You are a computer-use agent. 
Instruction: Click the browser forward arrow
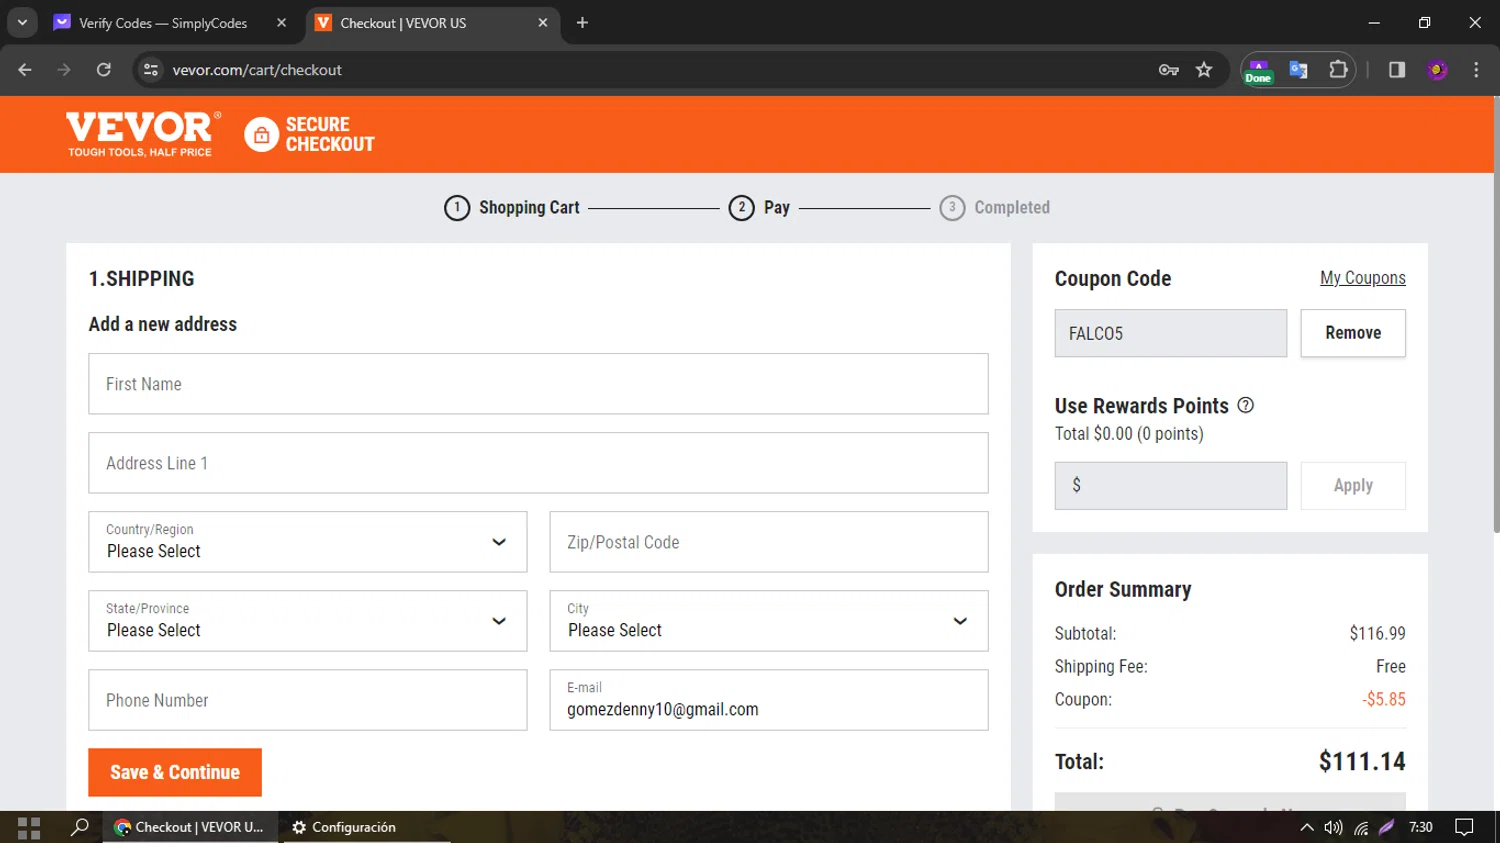[64, 70]
